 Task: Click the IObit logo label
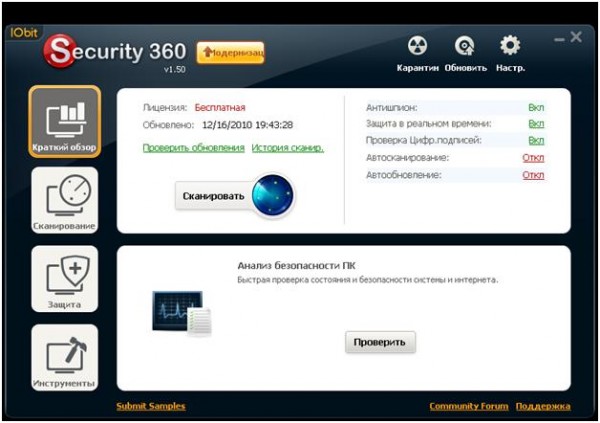(x=24, y=33)
